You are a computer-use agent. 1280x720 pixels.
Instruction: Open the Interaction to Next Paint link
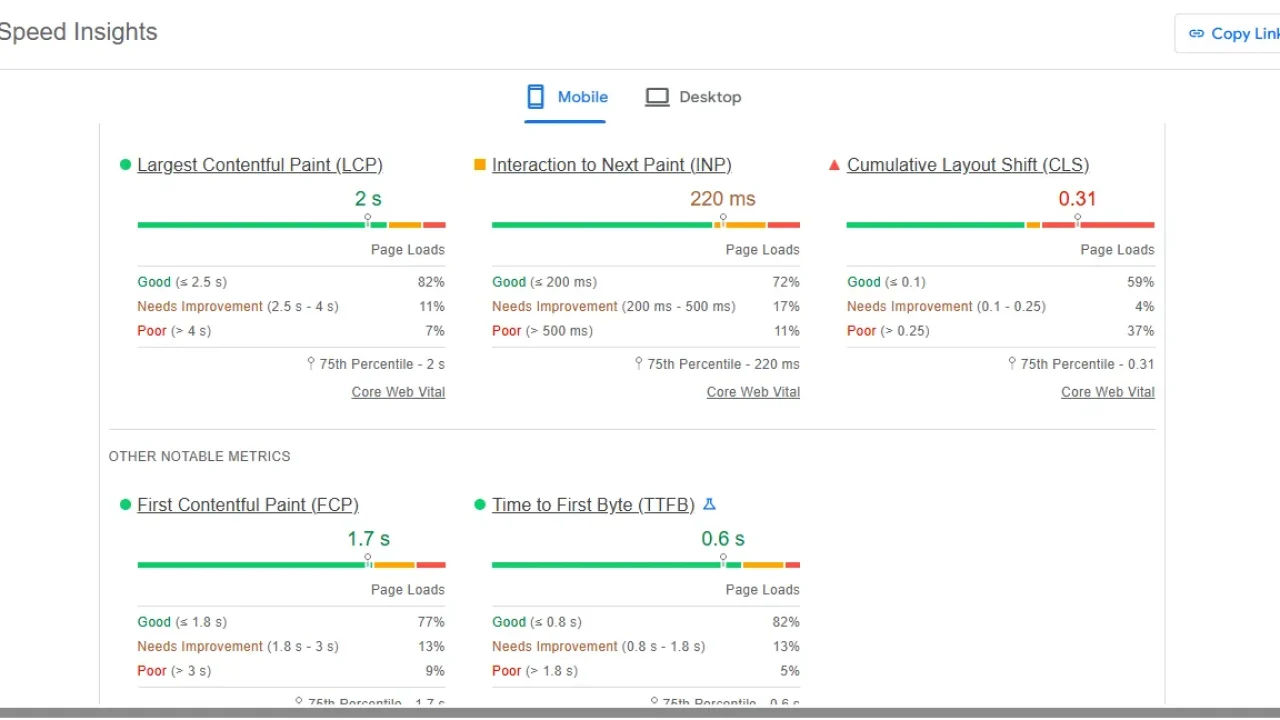coord(612,164)
